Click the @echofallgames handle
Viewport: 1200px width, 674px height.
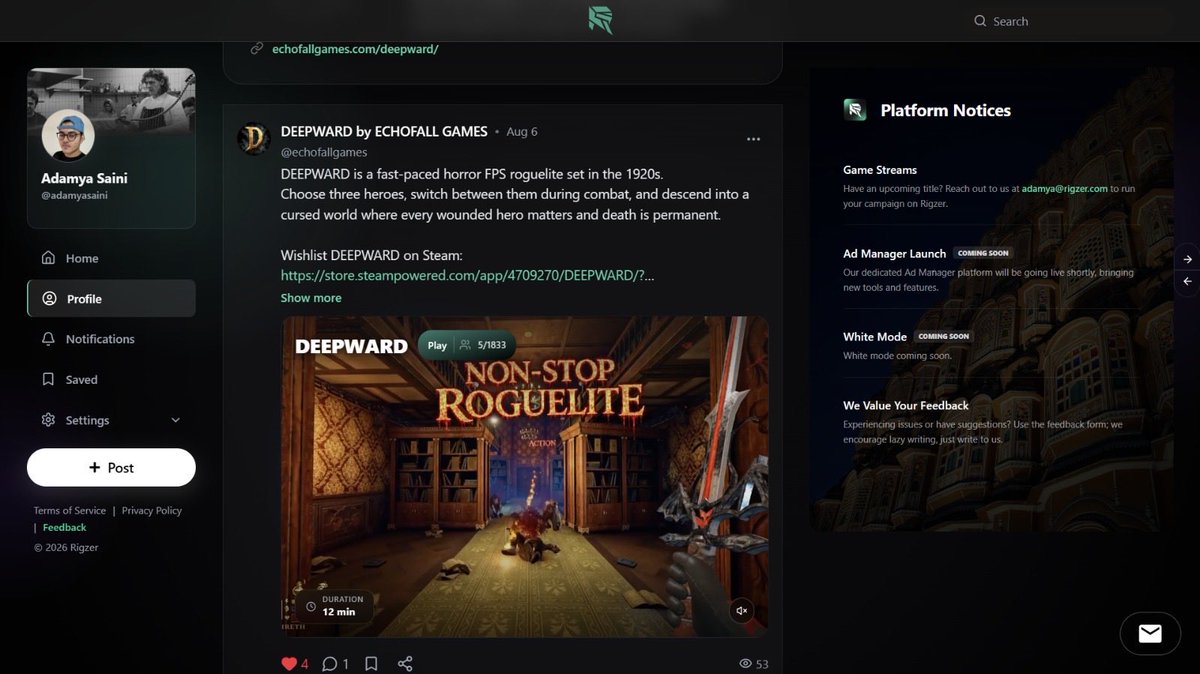(324, 152)
